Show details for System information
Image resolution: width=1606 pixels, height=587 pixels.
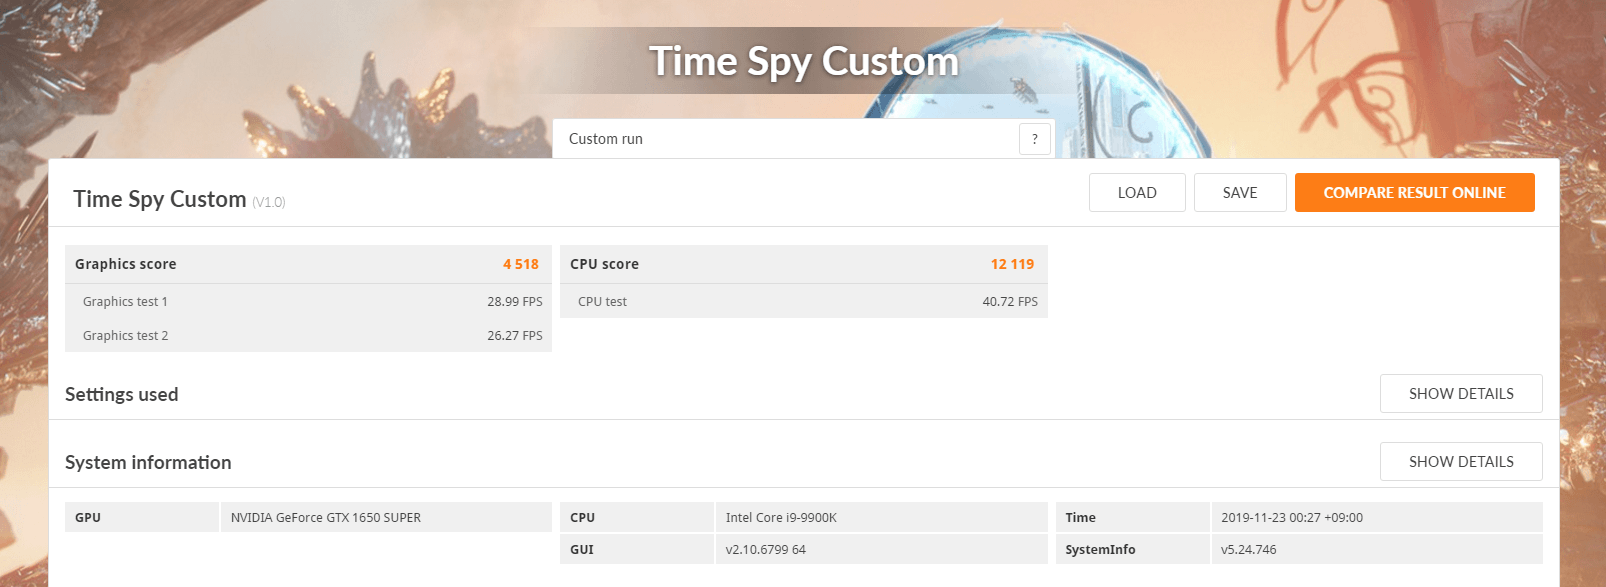click(x=1461, y=462)
